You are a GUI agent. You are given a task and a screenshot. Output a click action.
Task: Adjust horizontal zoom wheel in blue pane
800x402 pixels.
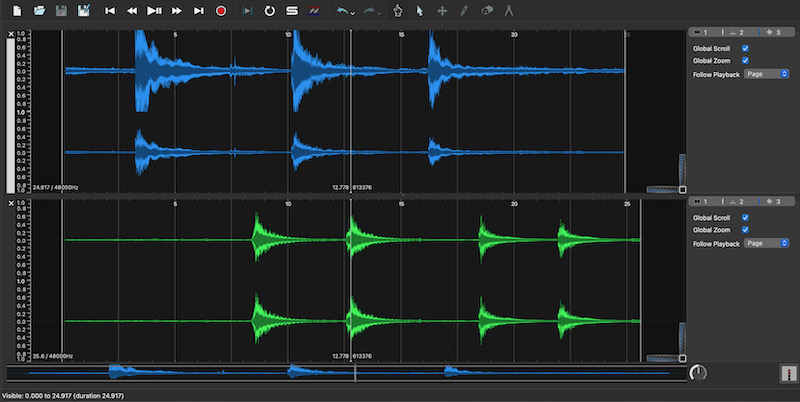coord(662,189)
